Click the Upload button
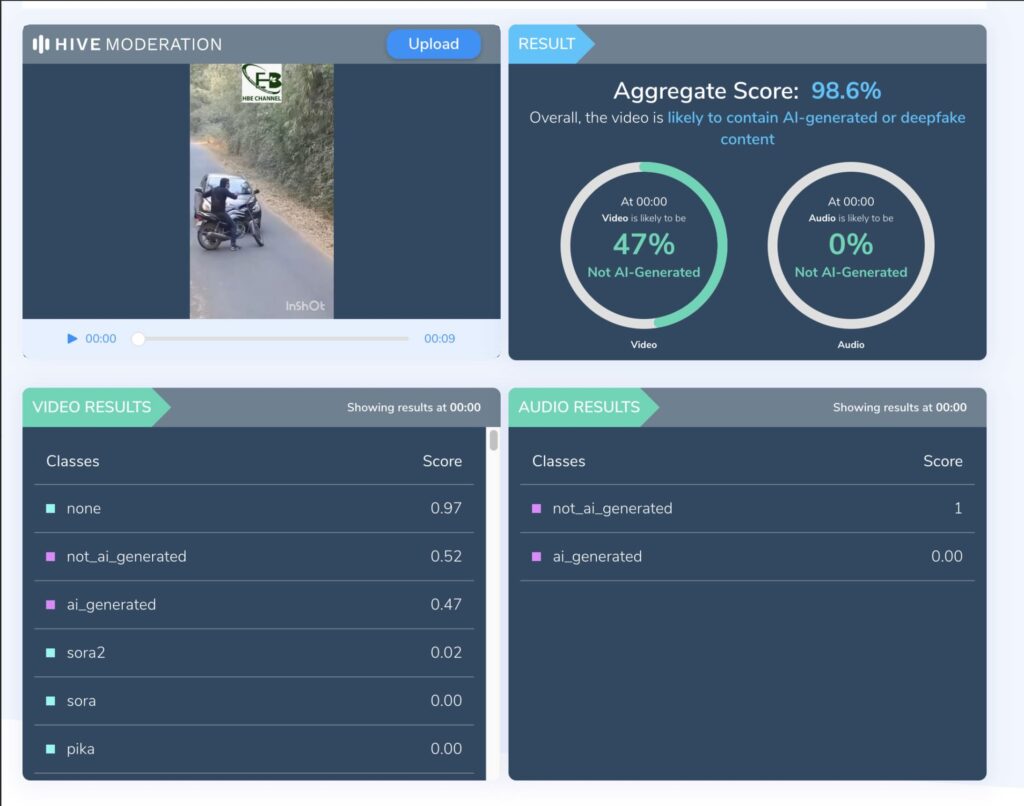Image resolution: width=1024 pixels, height=806 pixels. [x=433, y=44]
